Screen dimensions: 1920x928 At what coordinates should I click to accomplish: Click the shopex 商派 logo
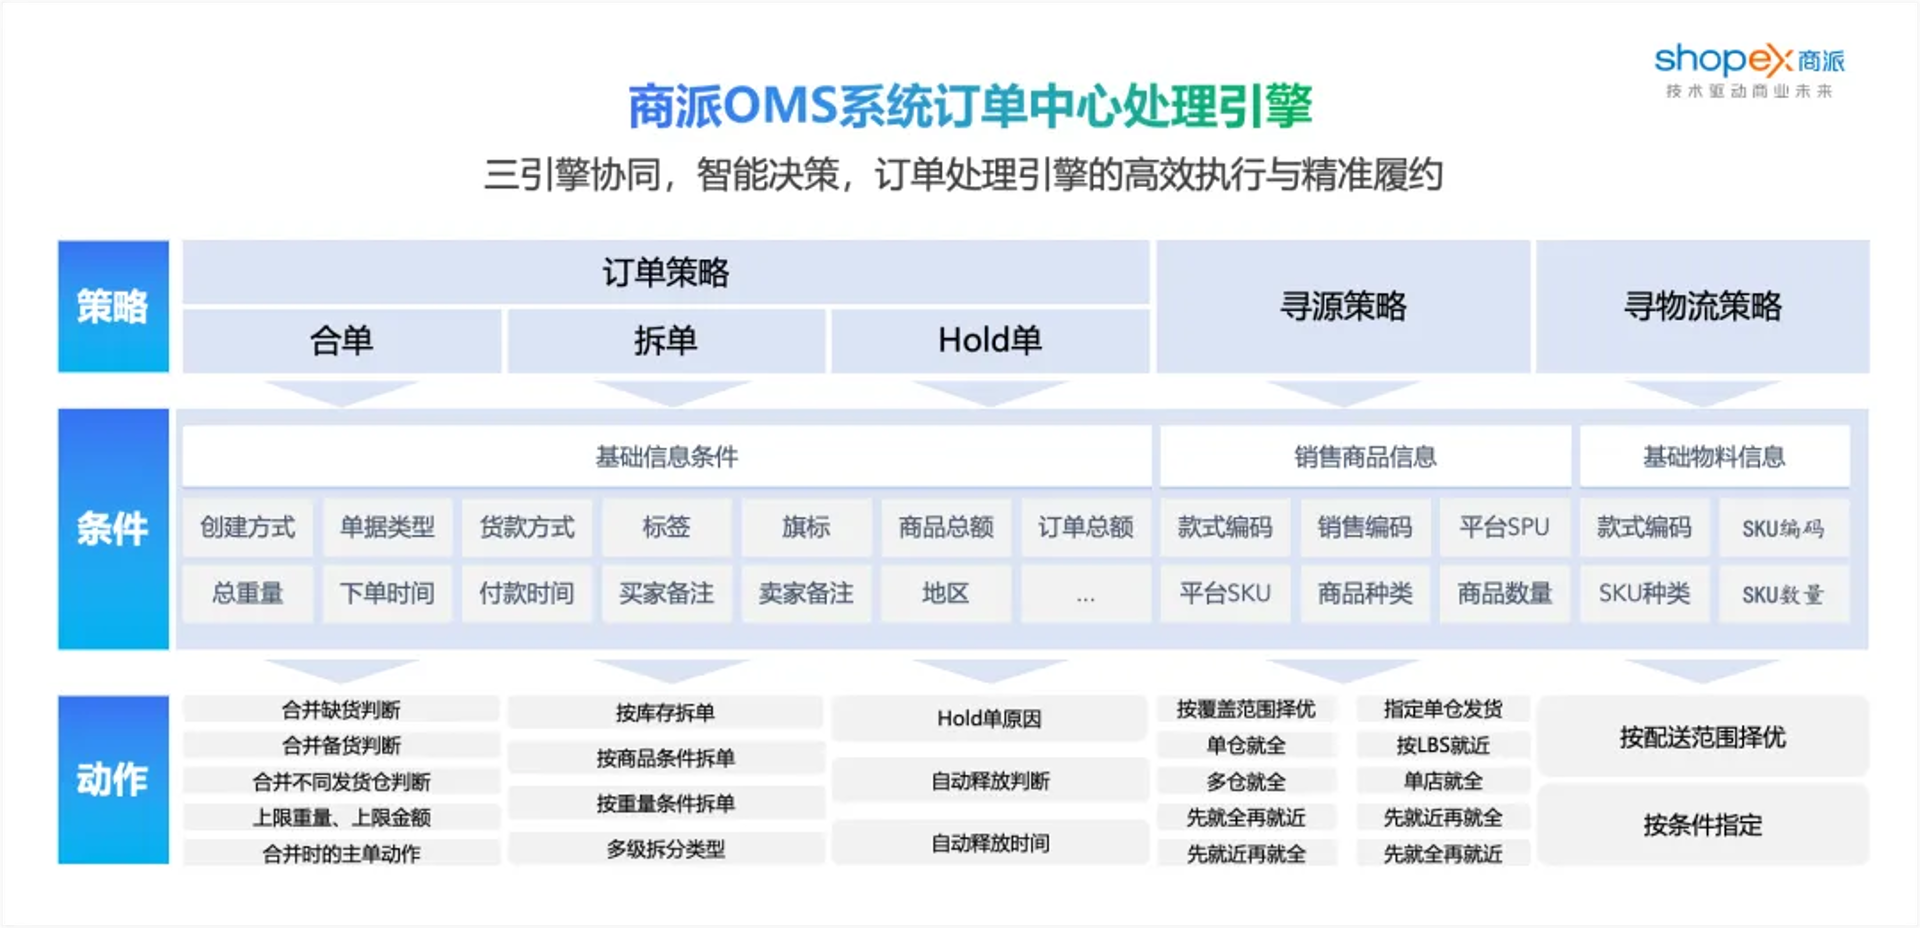tap(1749, 70)
